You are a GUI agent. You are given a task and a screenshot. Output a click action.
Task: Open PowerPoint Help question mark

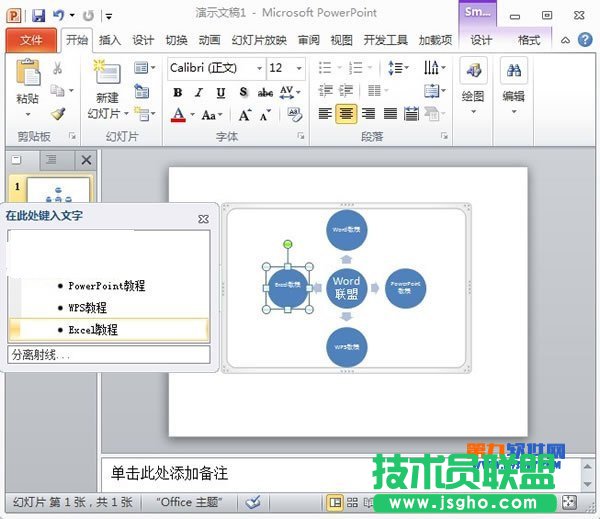point(585,40)
